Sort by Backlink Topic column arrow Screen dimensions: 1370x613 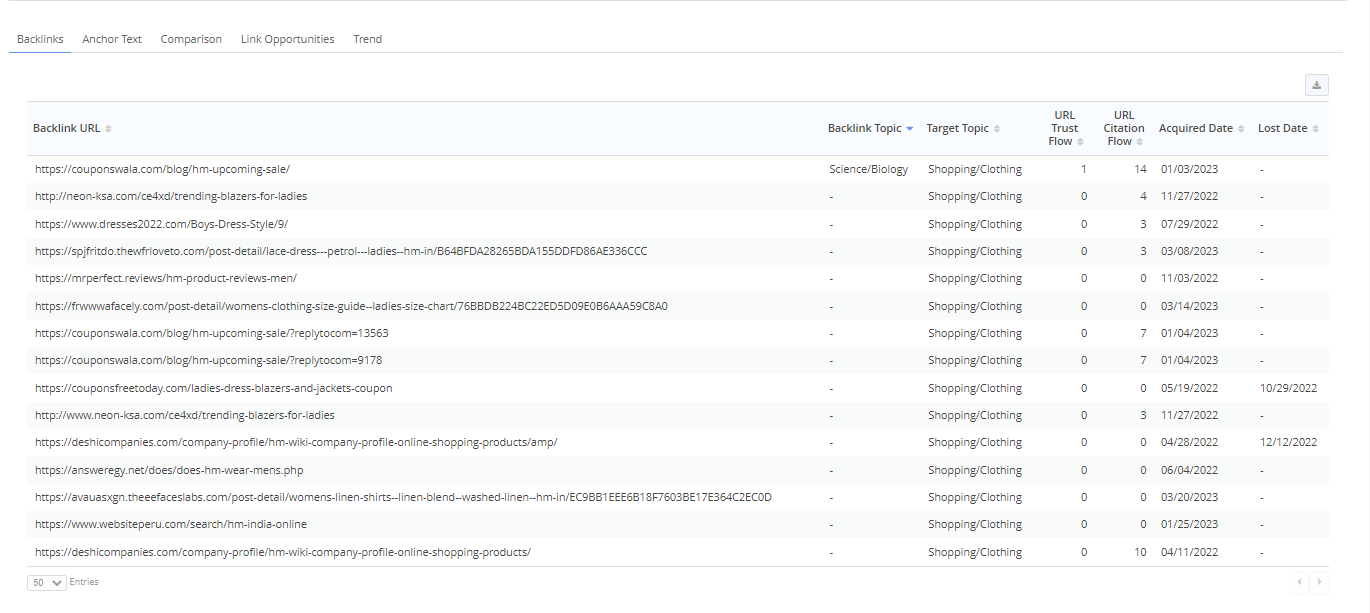[x=910, y=129]
